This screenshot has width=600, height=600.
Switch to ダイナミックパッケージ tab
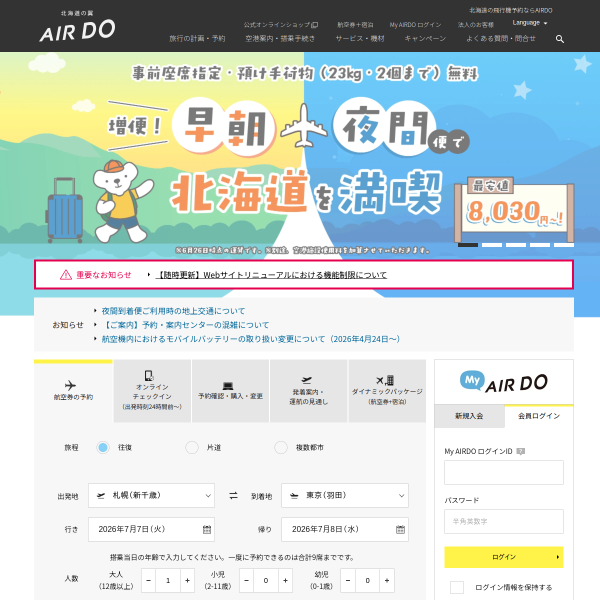pyautogui.click(x=387, y=391)
